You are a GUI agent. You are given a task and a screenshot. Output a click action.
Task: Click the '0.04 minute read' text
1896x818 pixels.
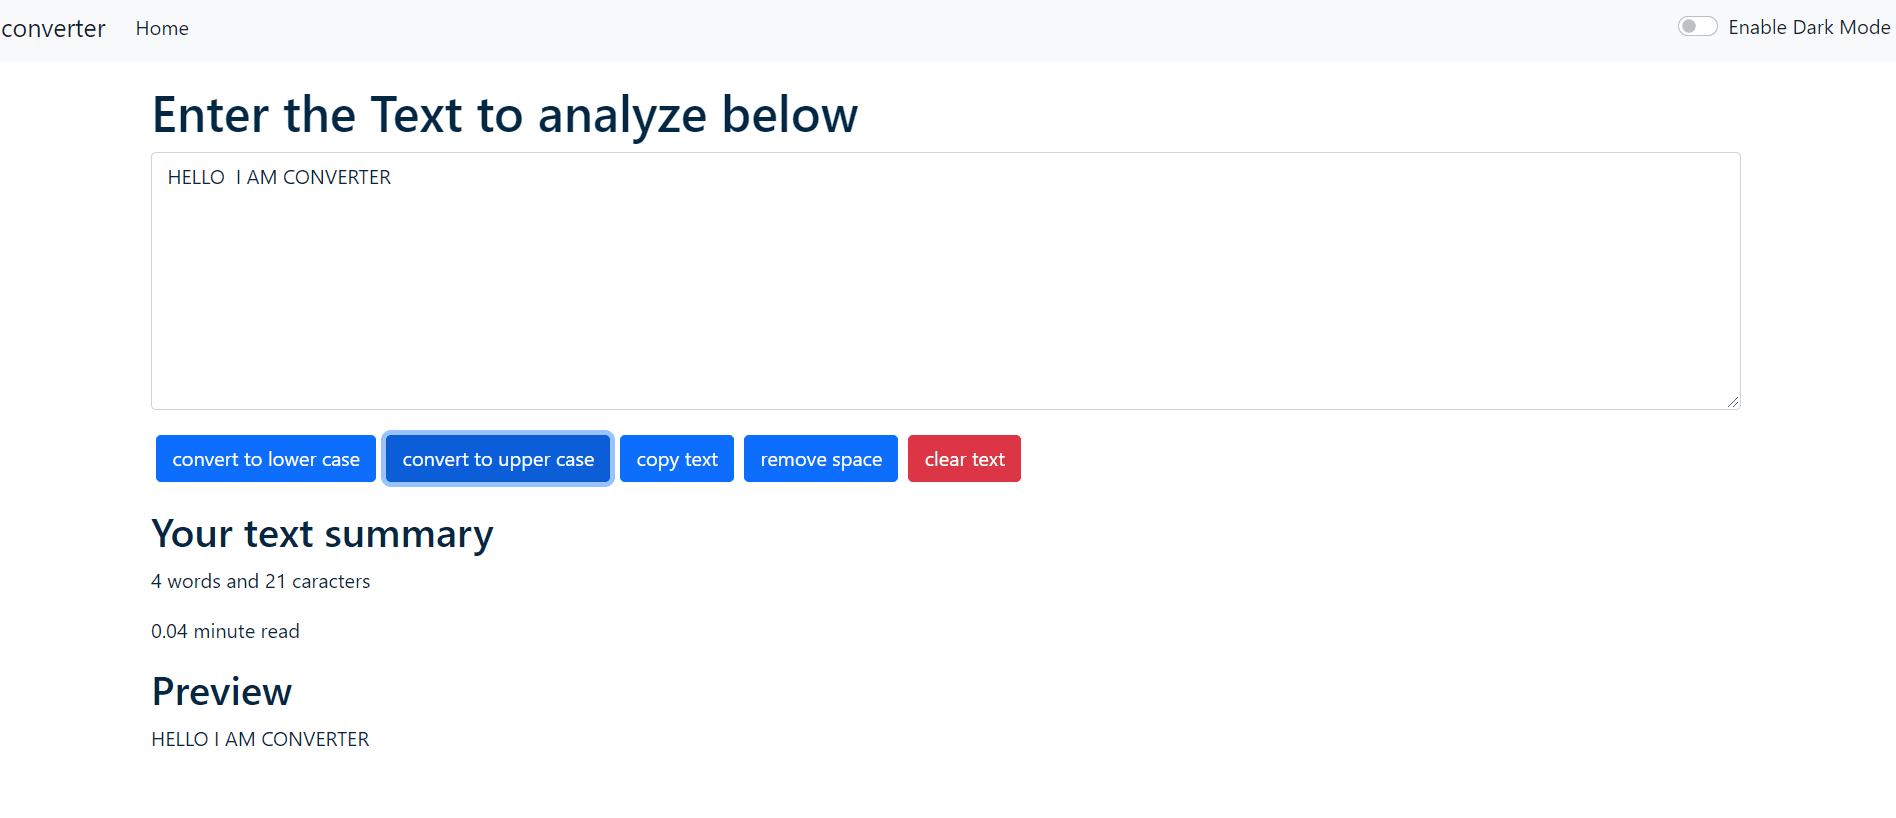point(225,631)
